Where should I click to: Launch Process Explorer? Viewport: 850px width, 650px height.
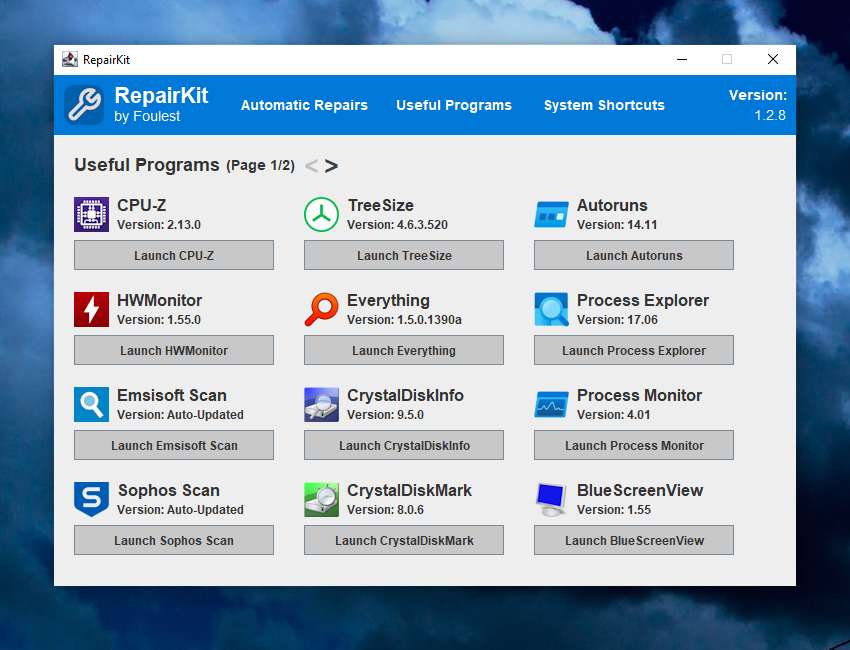tap(634, 350)
